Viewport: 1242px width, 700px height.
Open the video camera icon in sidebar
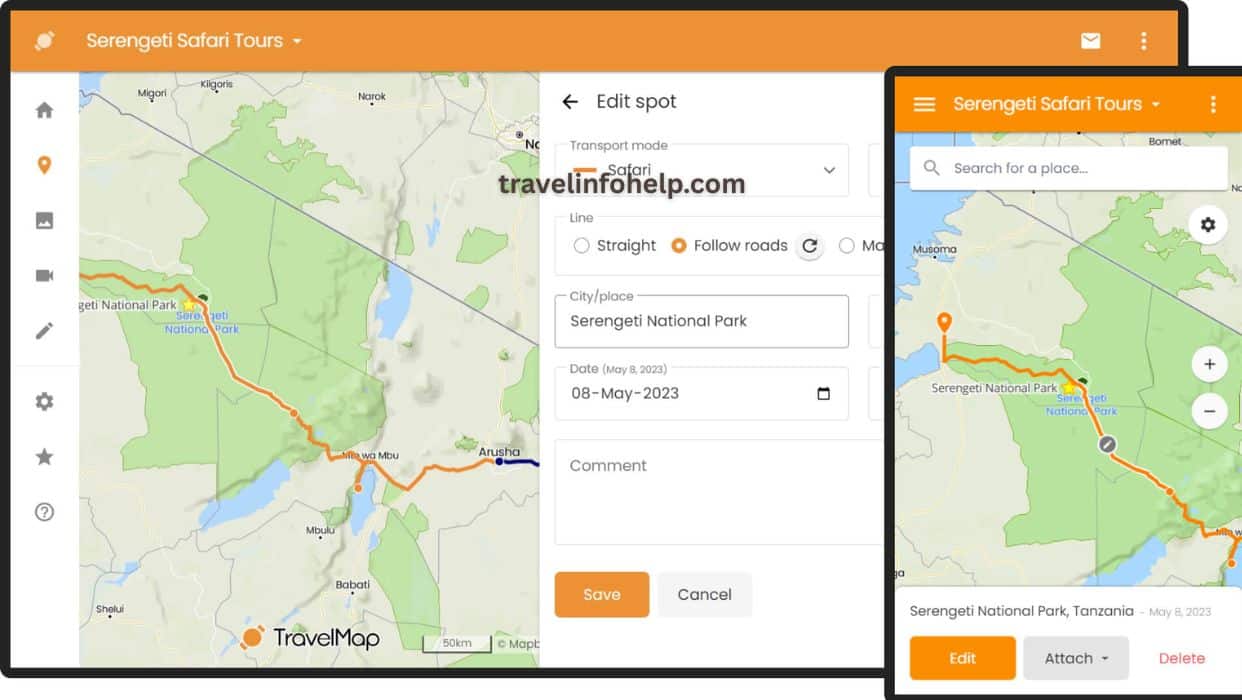tap(44, 275)
